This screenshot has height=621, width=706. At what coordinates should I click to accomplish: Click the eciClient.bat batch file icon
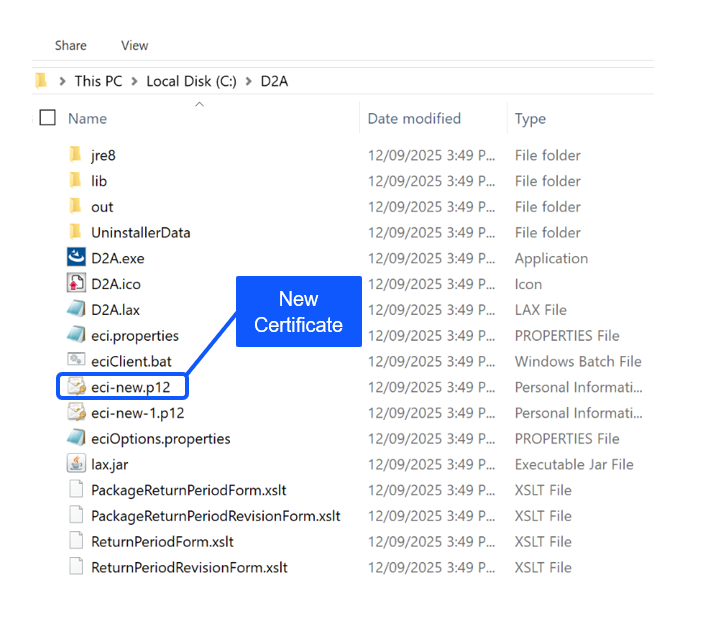[76, 361]
